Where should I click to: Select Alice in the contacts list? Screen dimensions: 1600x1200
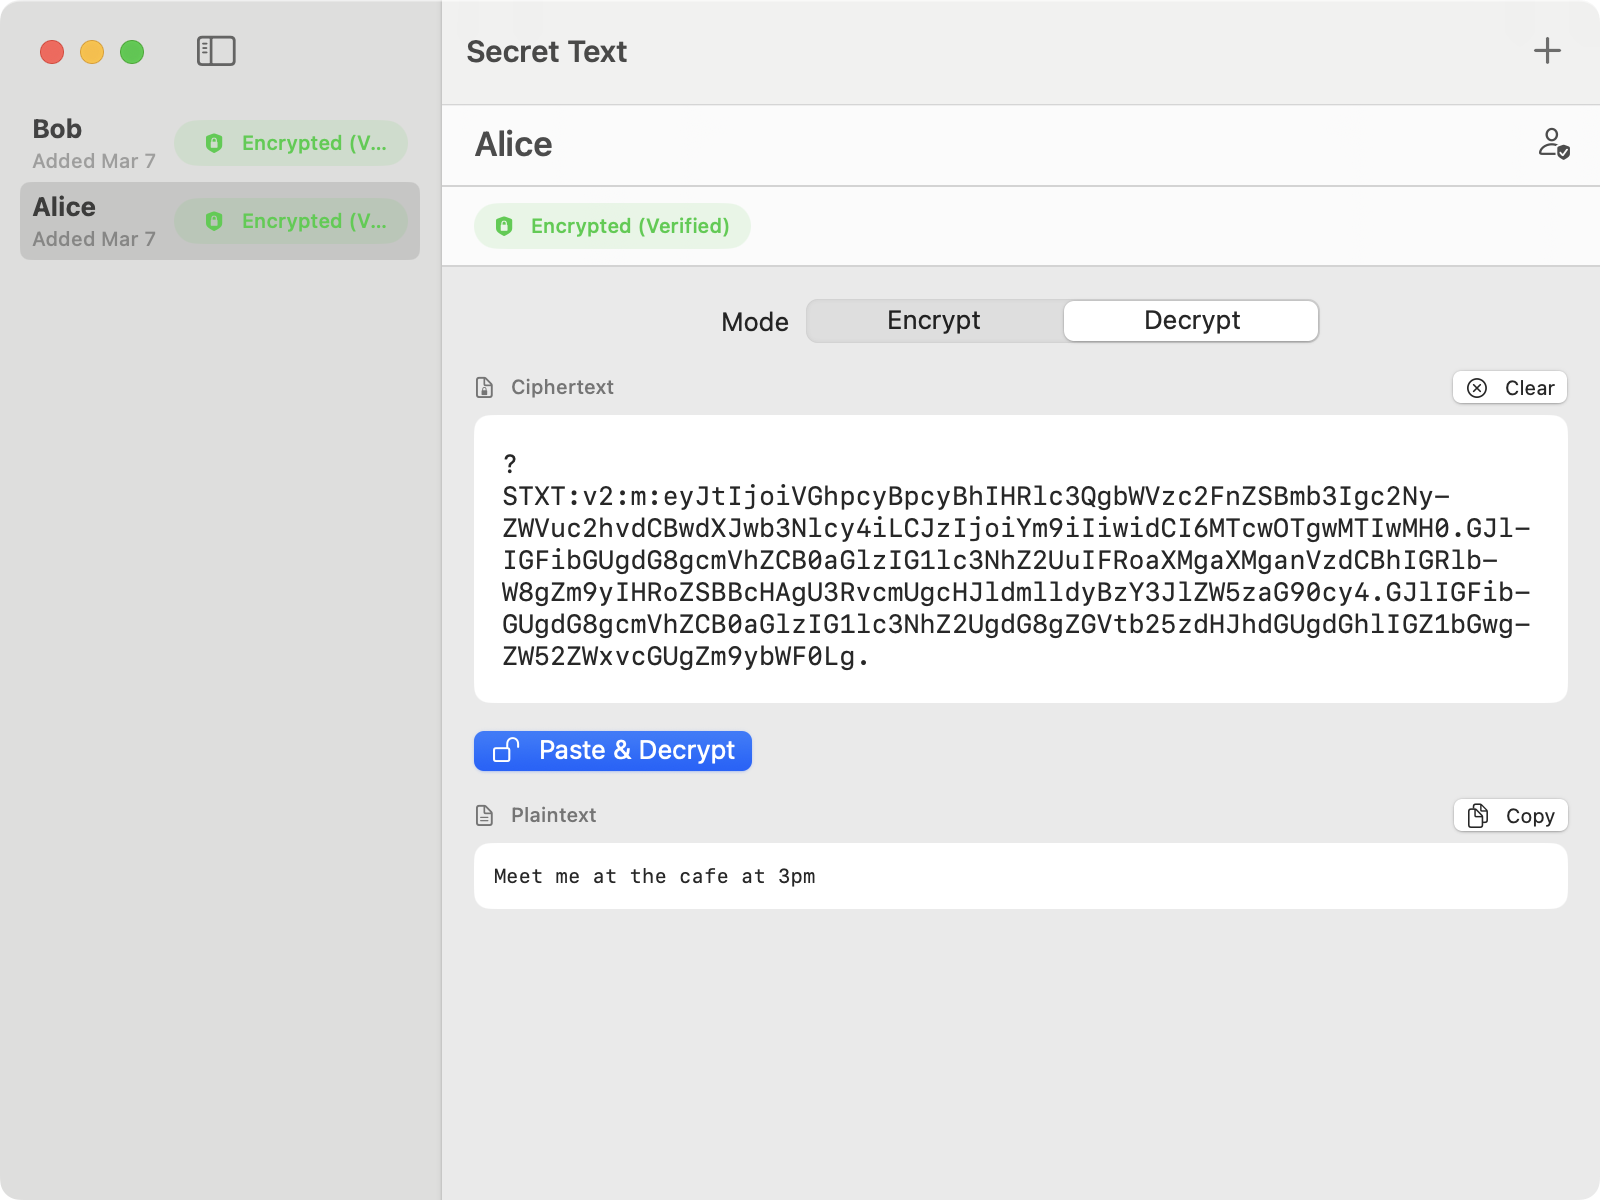pos(94,221)
